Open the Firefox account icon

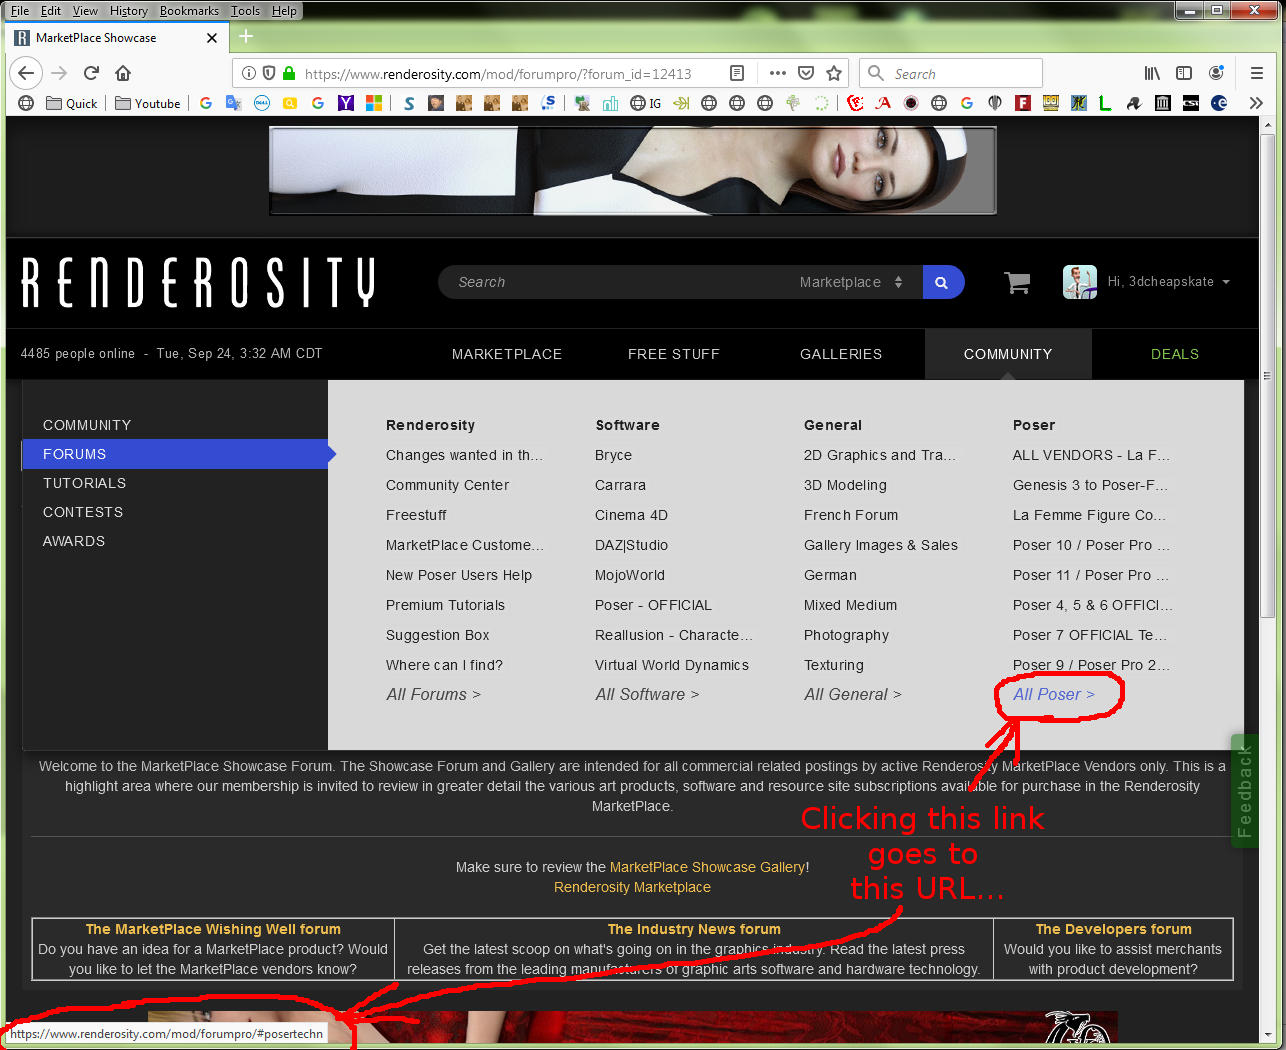pyautogui.click(x=1216, y=73)
